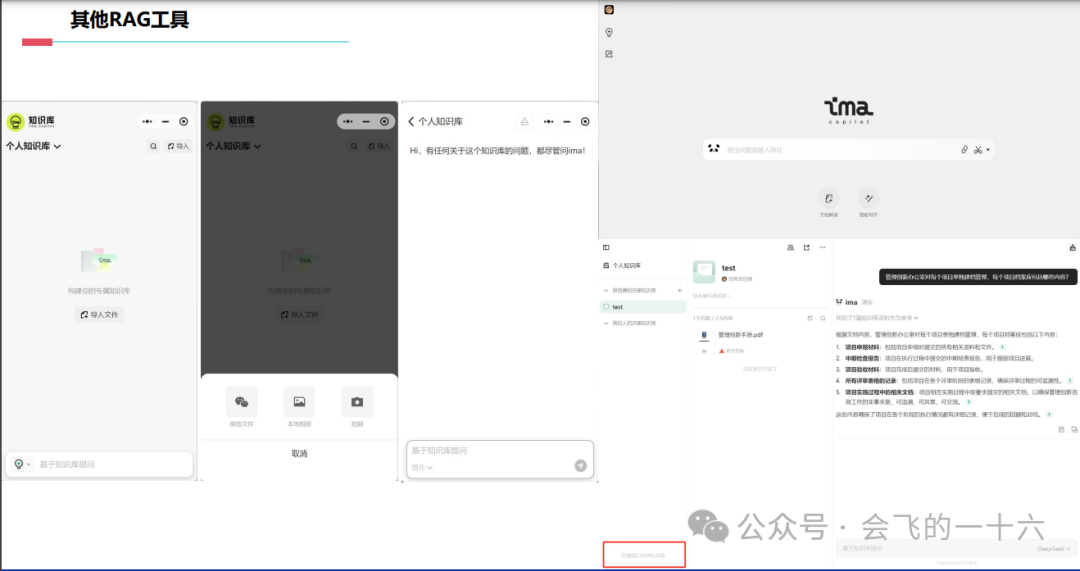Collapse the 我创建的共享知识库 section
The height and width of the screenshot is (571, 1080).
click(x=606, y=291)
